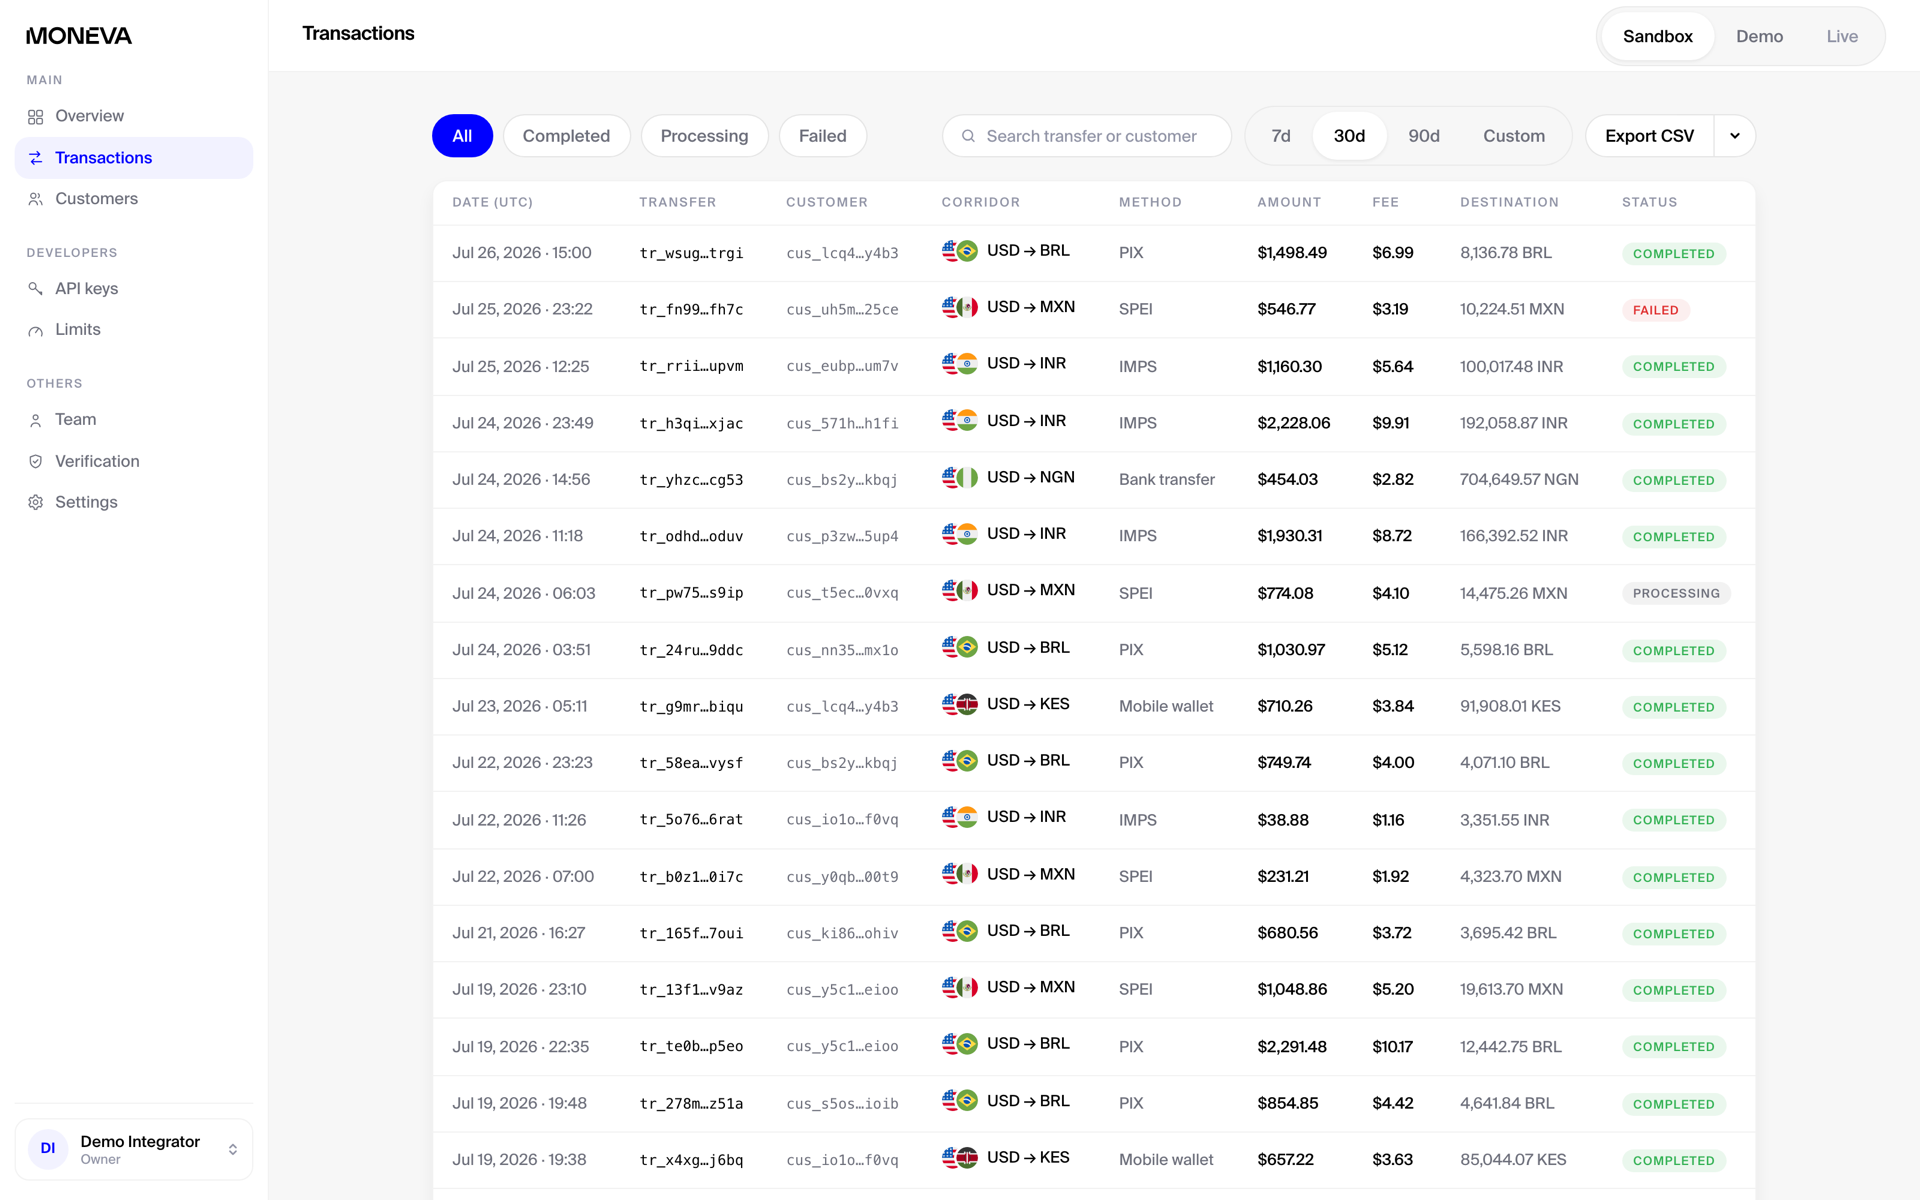Click amount $749.74
This screenshot has width=1920, height=1200.
coord(1284,763)
